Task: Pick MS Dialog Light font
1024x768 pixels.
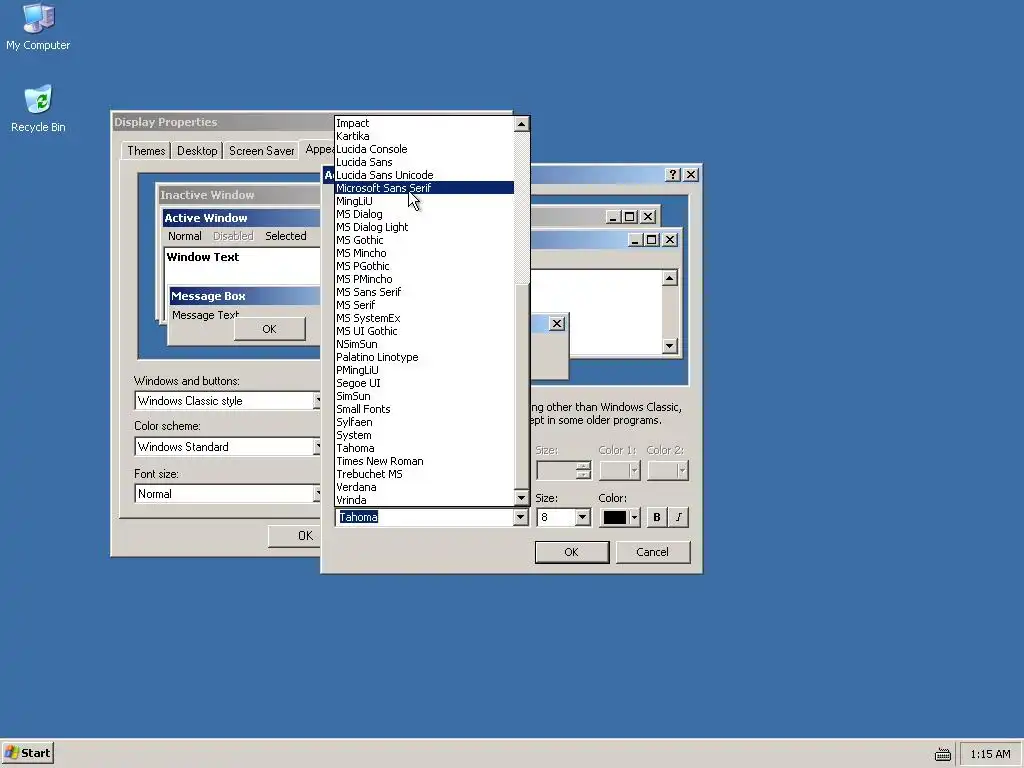Action: click(x=424, y=227)
